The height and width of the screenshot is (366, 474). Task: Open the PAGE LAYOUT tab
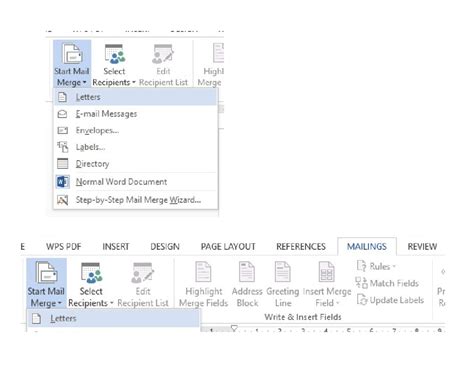click(x=228, y=247)
